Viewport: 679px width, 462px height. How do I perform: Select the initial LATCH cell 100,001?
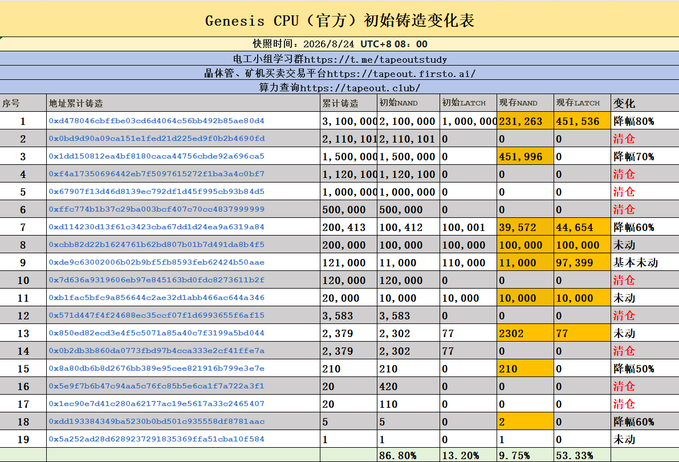pyautogui.click(x=469, y=227)
